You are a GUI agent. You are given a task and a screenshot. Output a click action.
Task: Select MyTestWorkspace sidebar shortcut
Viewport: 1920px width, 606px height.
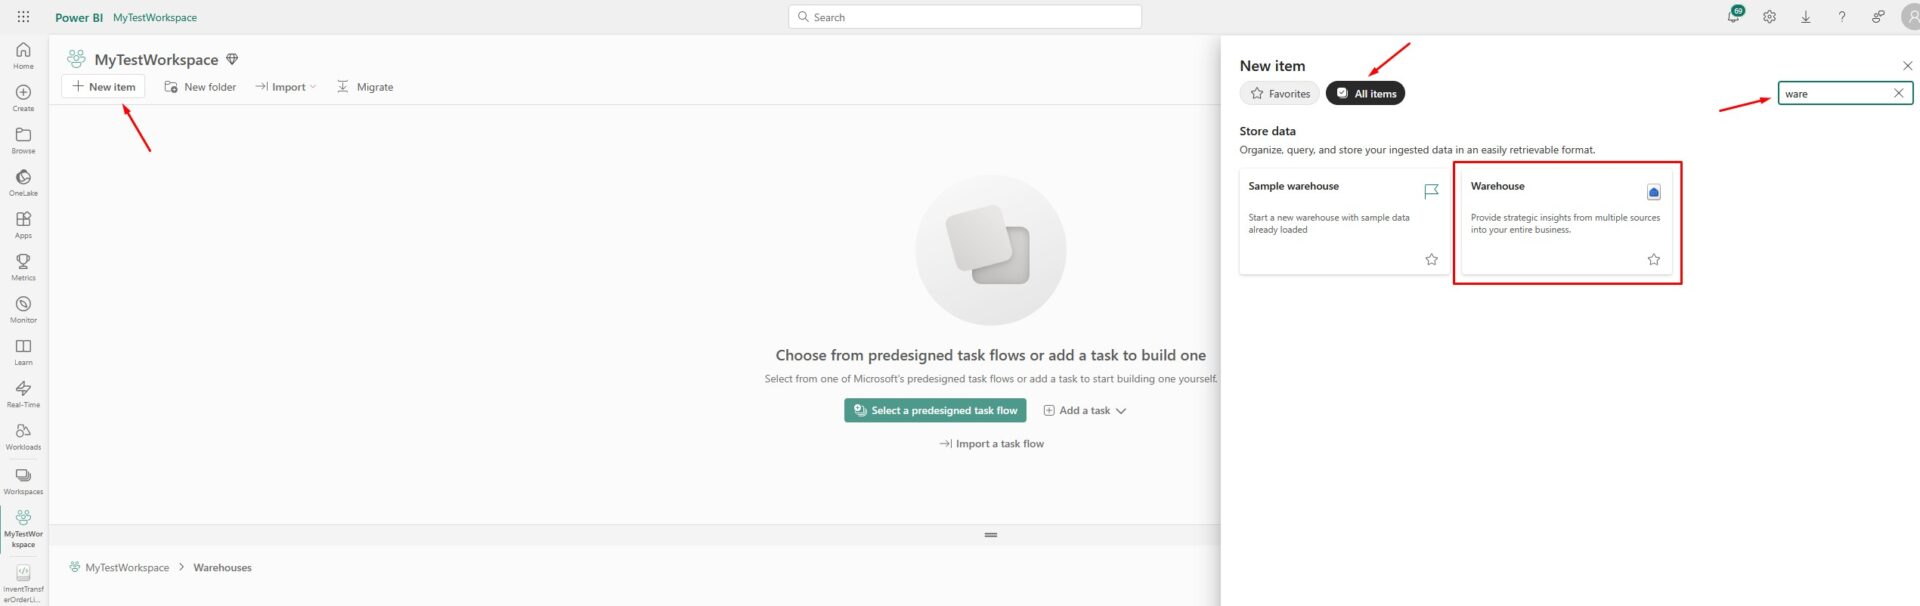click(23, 527)
